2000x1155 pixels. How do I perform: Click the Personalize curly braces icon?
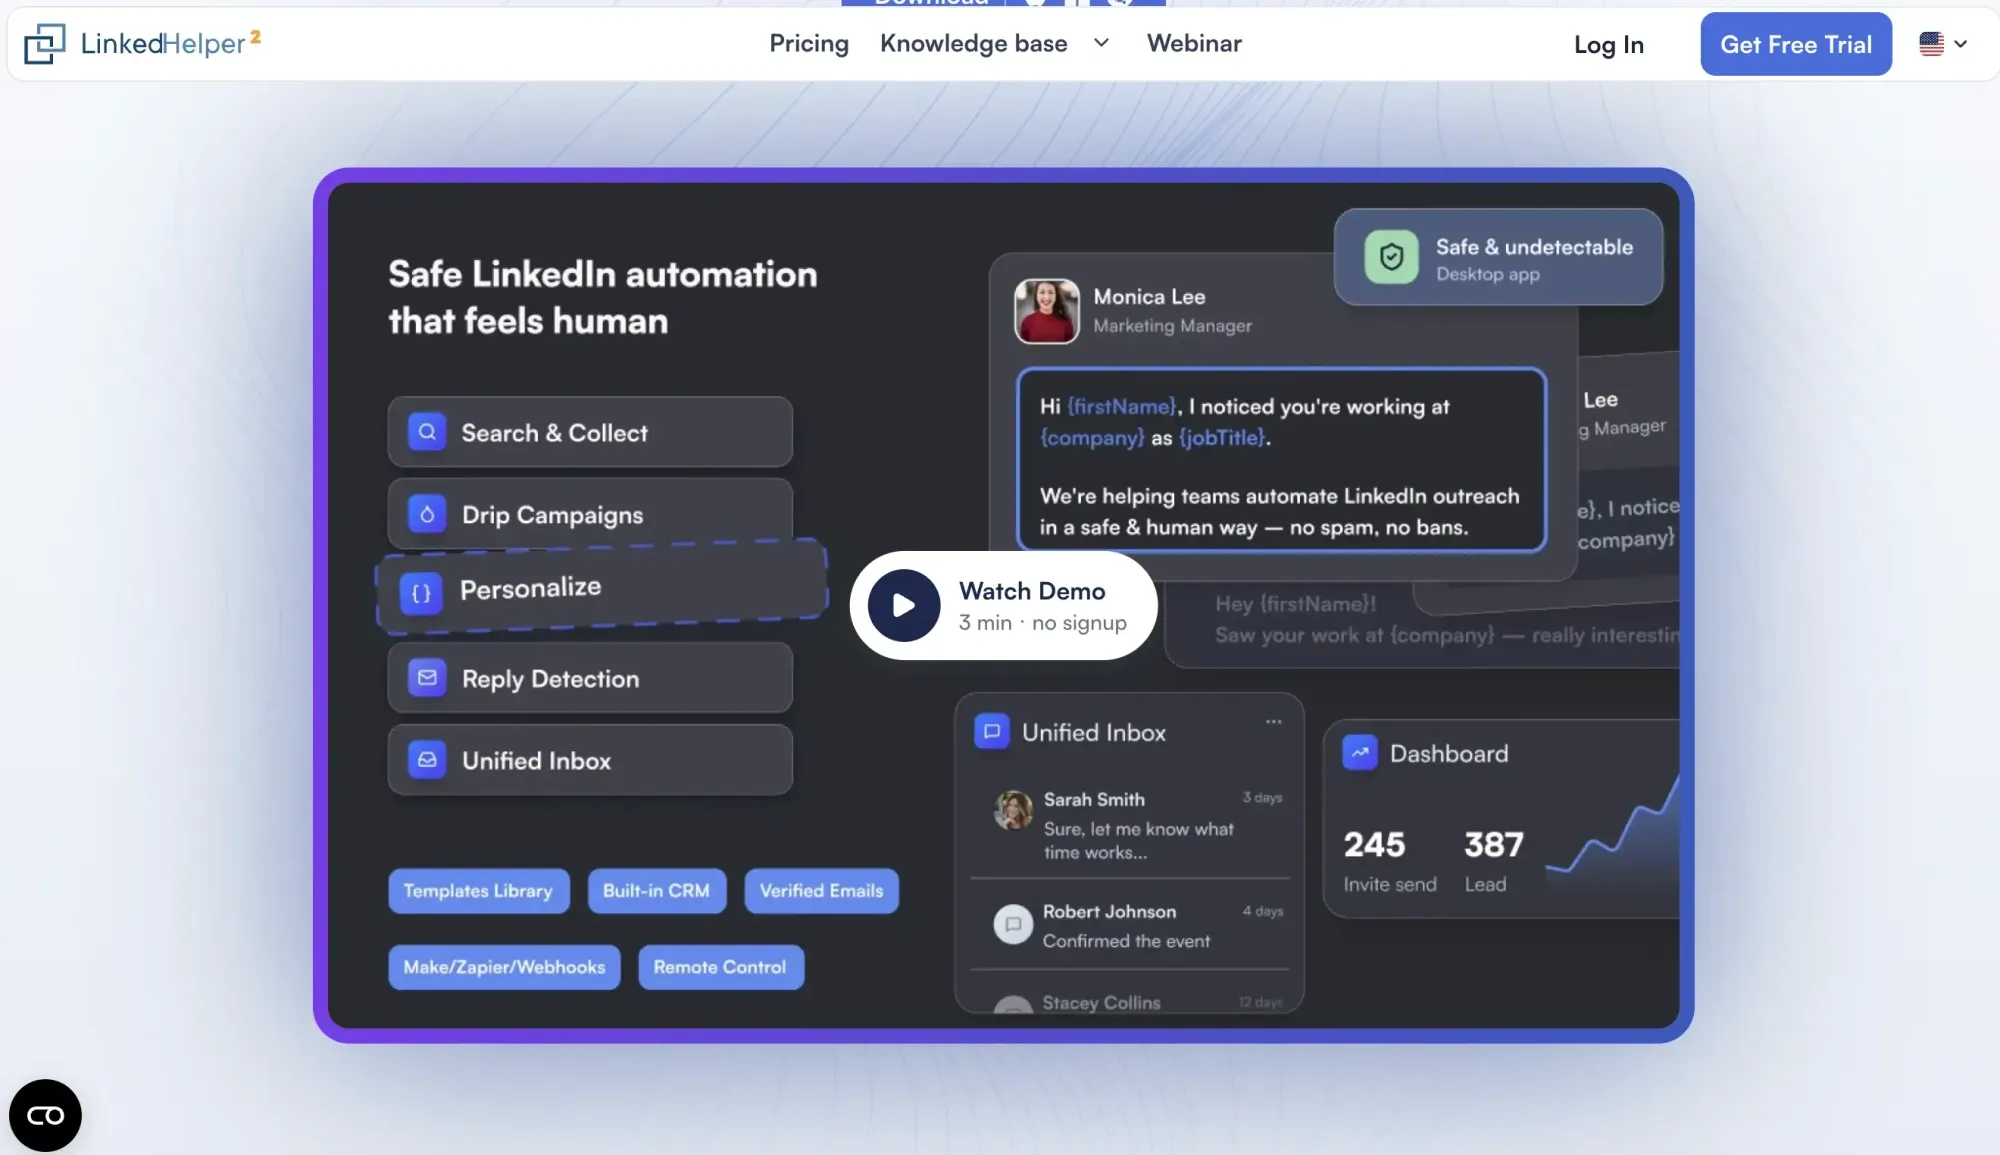421,592
